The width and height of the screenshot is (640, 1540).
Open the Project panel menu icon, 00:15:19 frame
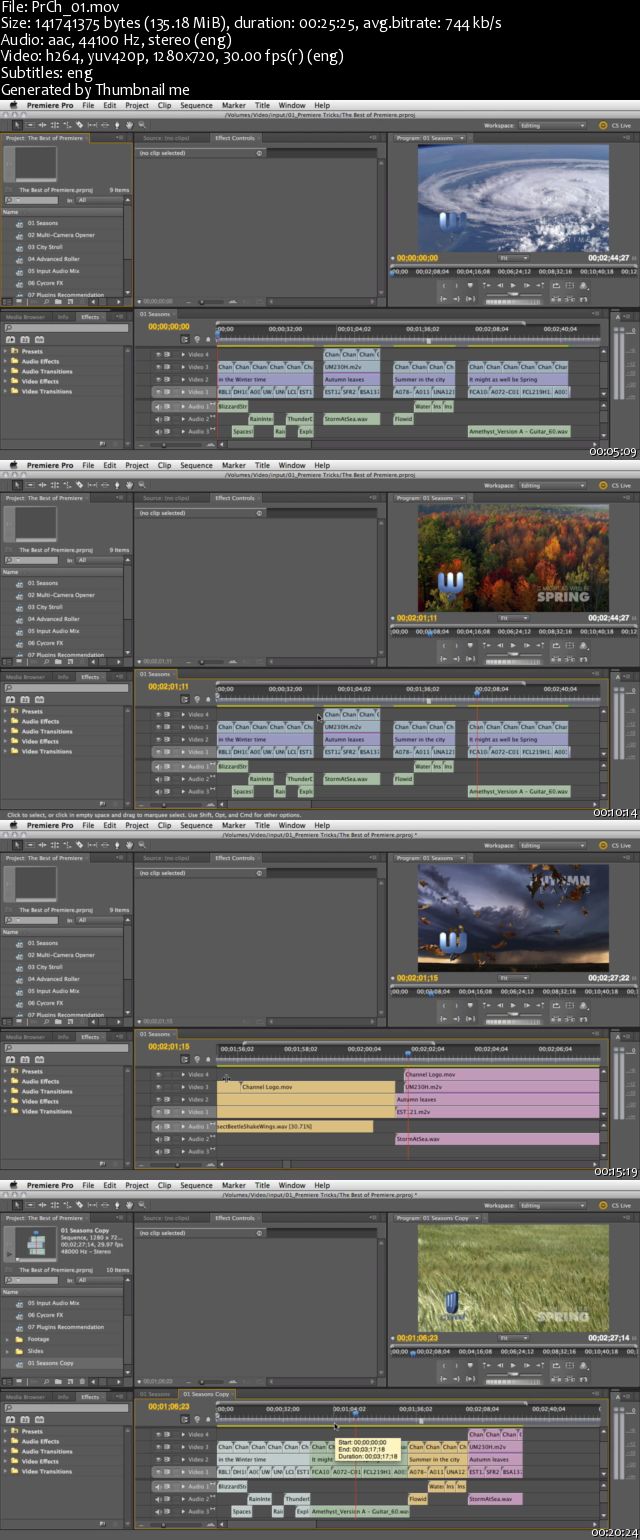(x=120, y=858)
